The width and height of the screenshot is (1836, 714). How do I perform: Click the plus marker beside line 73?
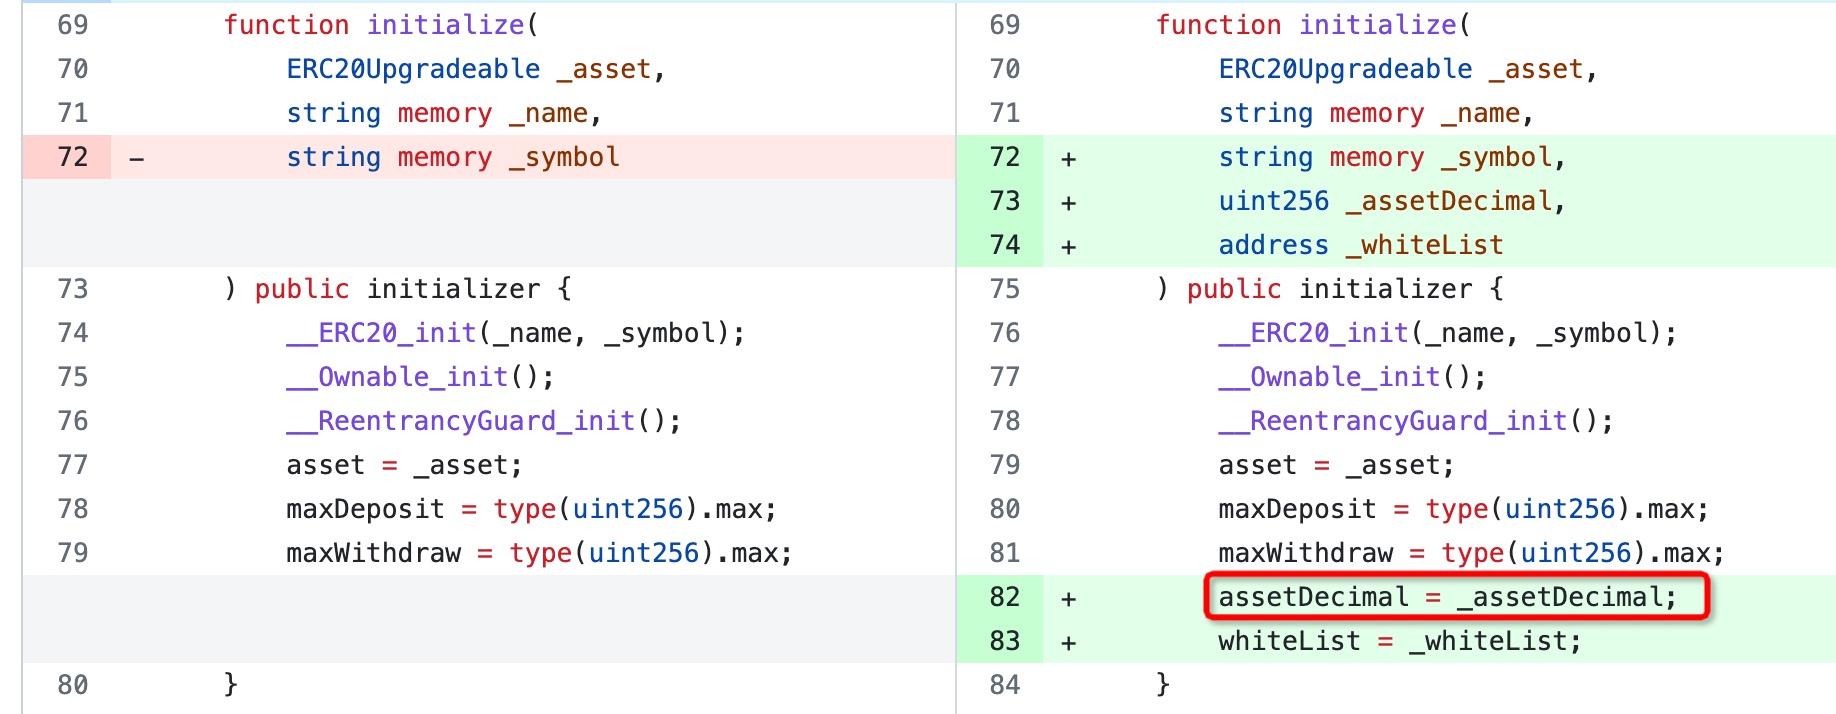[1068, 202]
